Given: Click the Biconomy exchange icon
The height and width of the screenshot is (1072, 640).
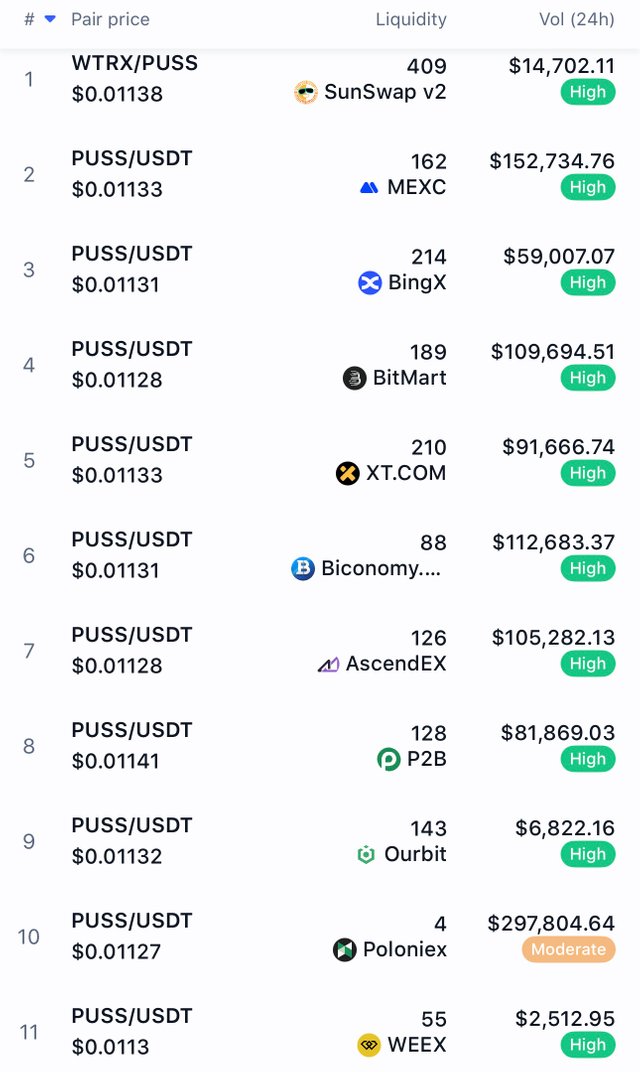Looking at the screenshot, I should pyautogui.click(x=303, y=568).
